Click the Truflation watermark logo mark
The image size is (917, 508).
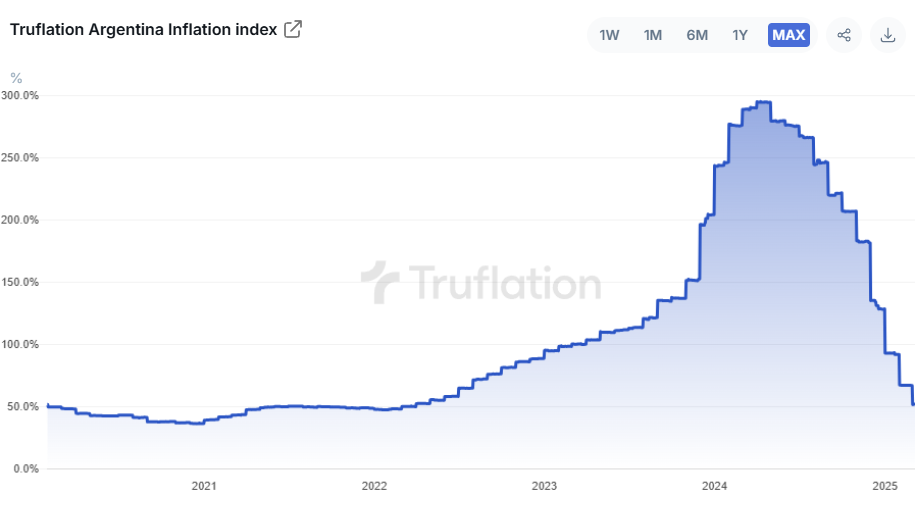coord(380,283)
